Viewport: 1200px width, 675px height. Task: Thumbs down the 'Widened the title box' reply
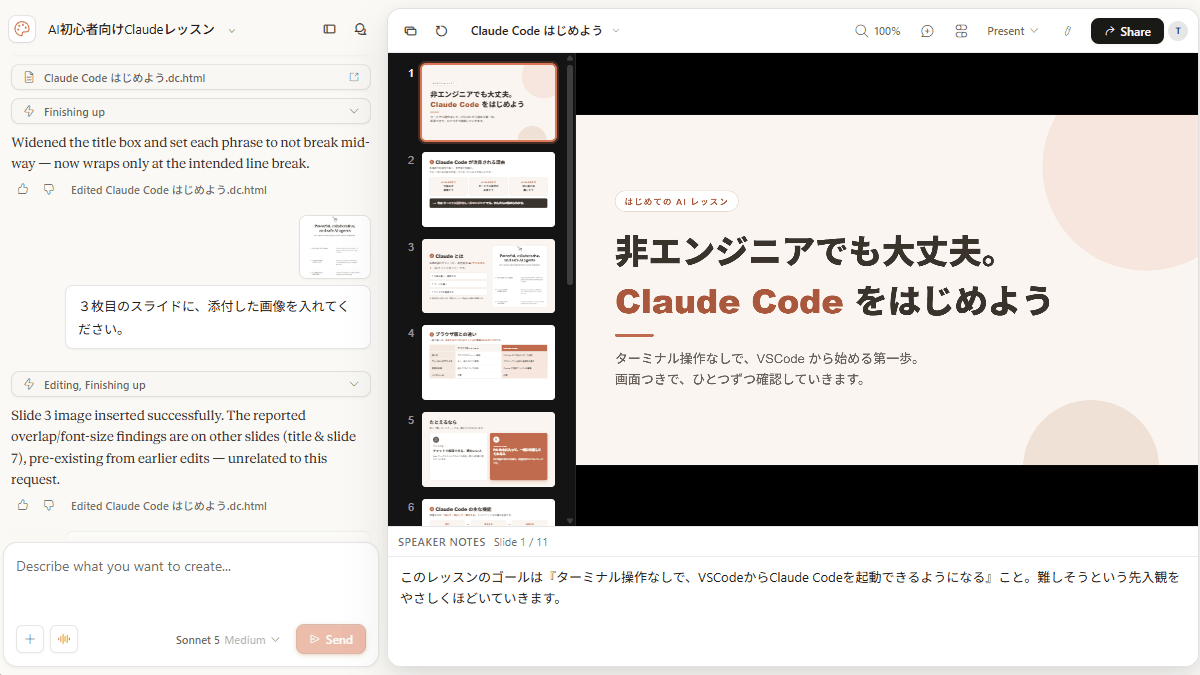48,189
